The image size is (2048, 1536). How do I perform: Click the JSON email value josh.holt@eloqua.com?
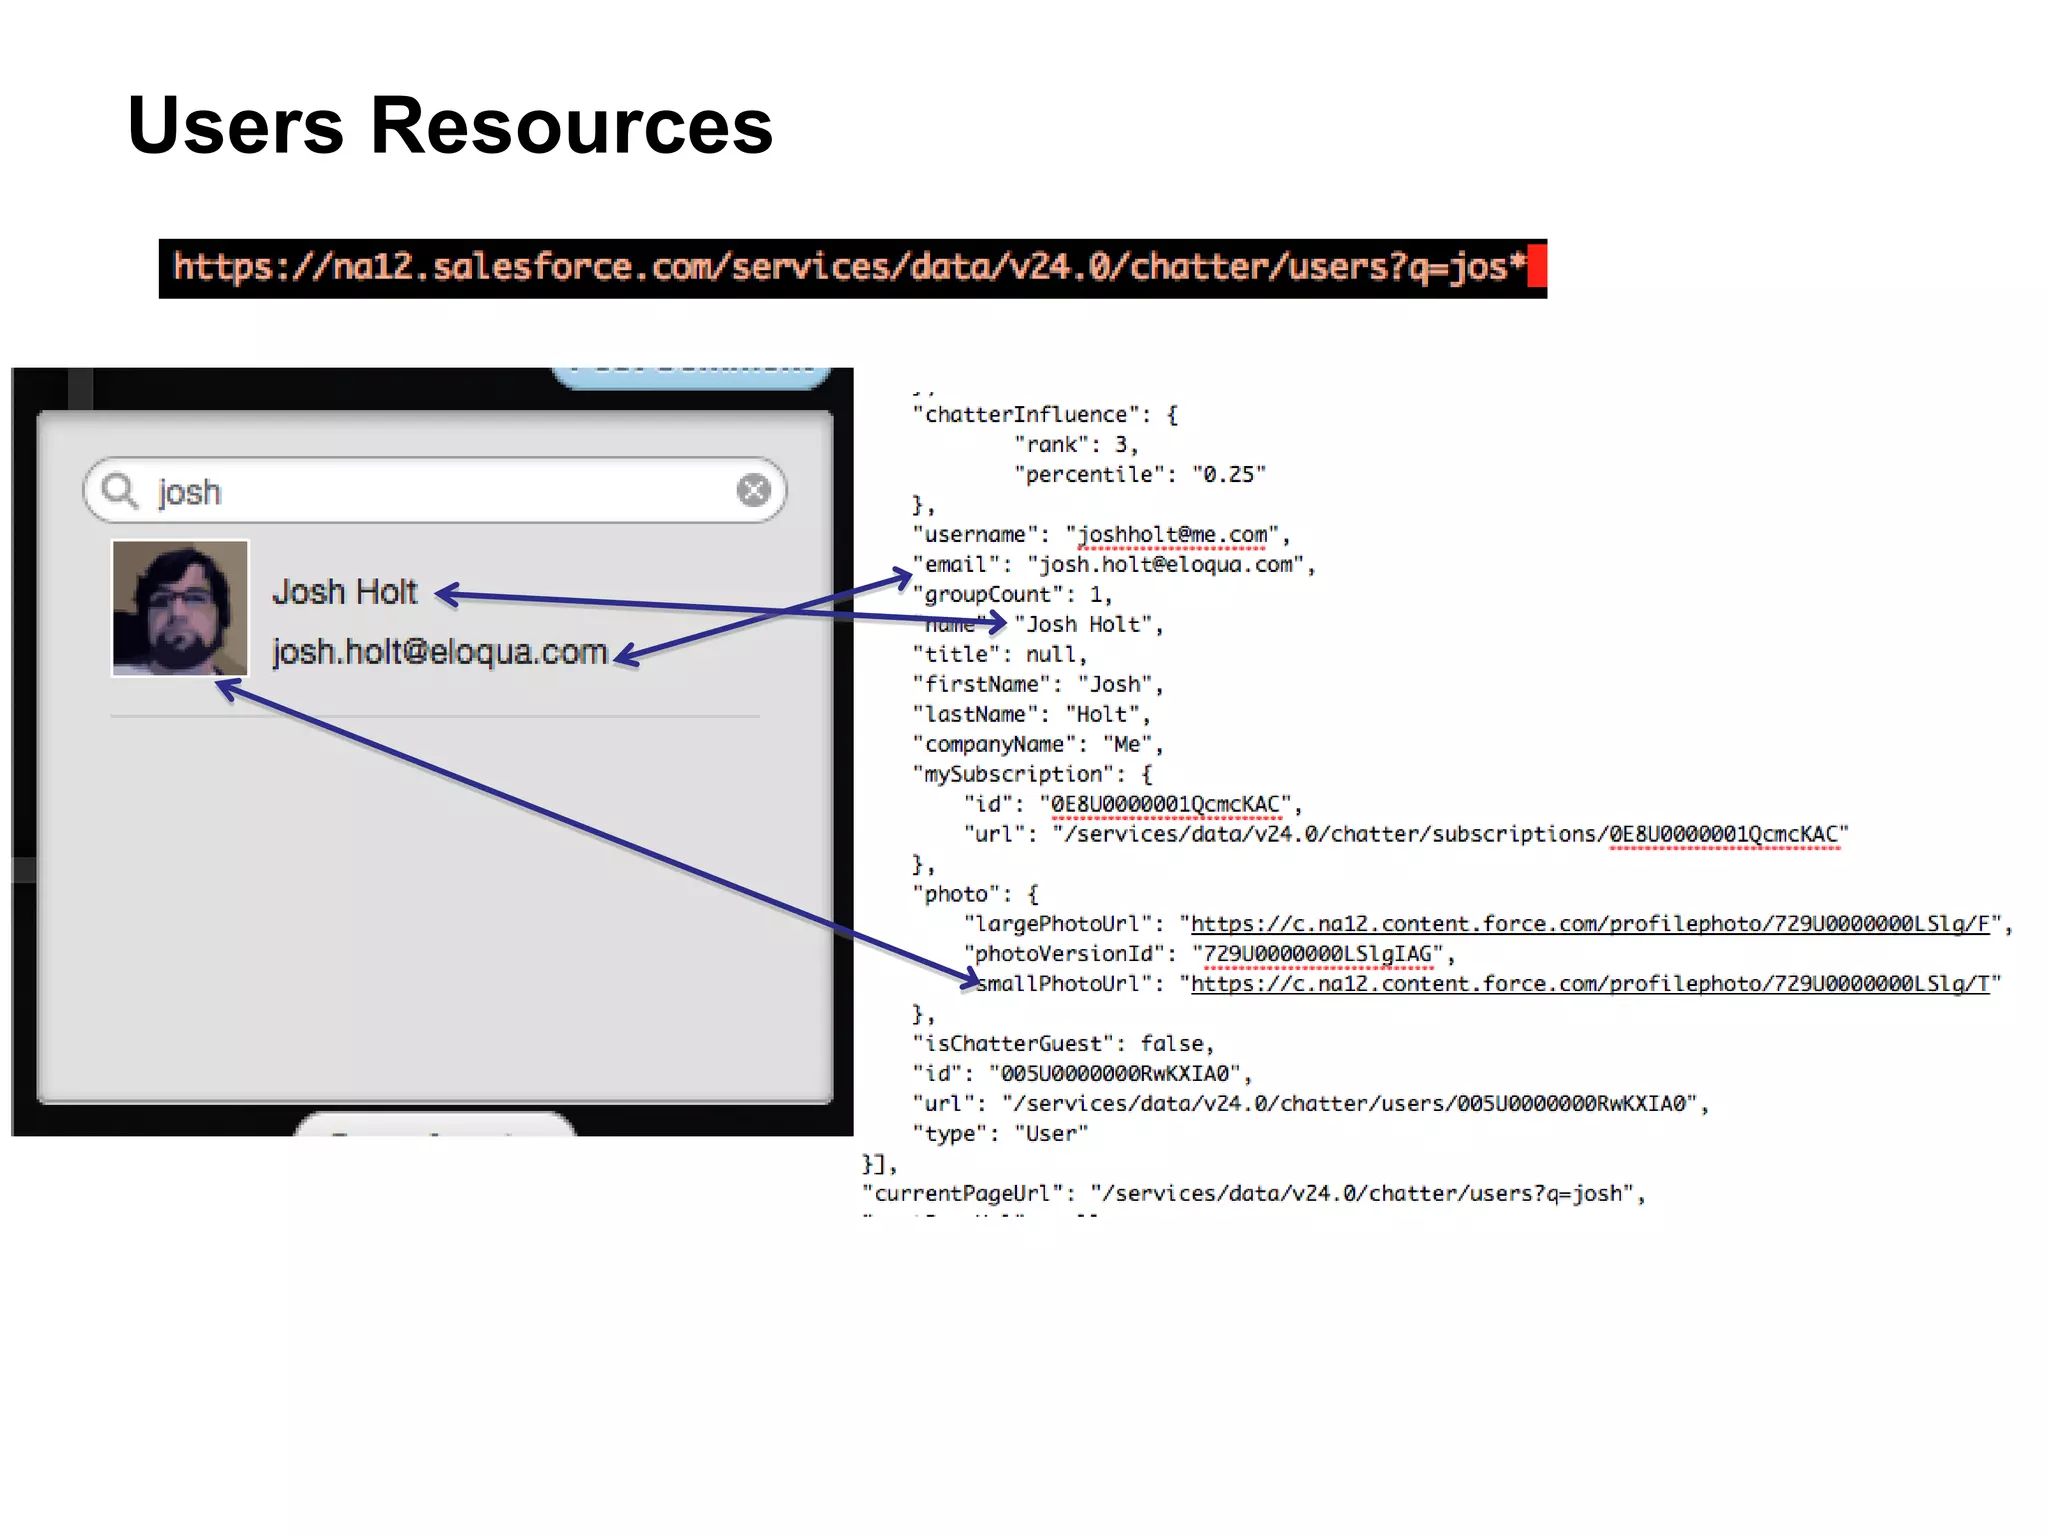(1165, 565)
